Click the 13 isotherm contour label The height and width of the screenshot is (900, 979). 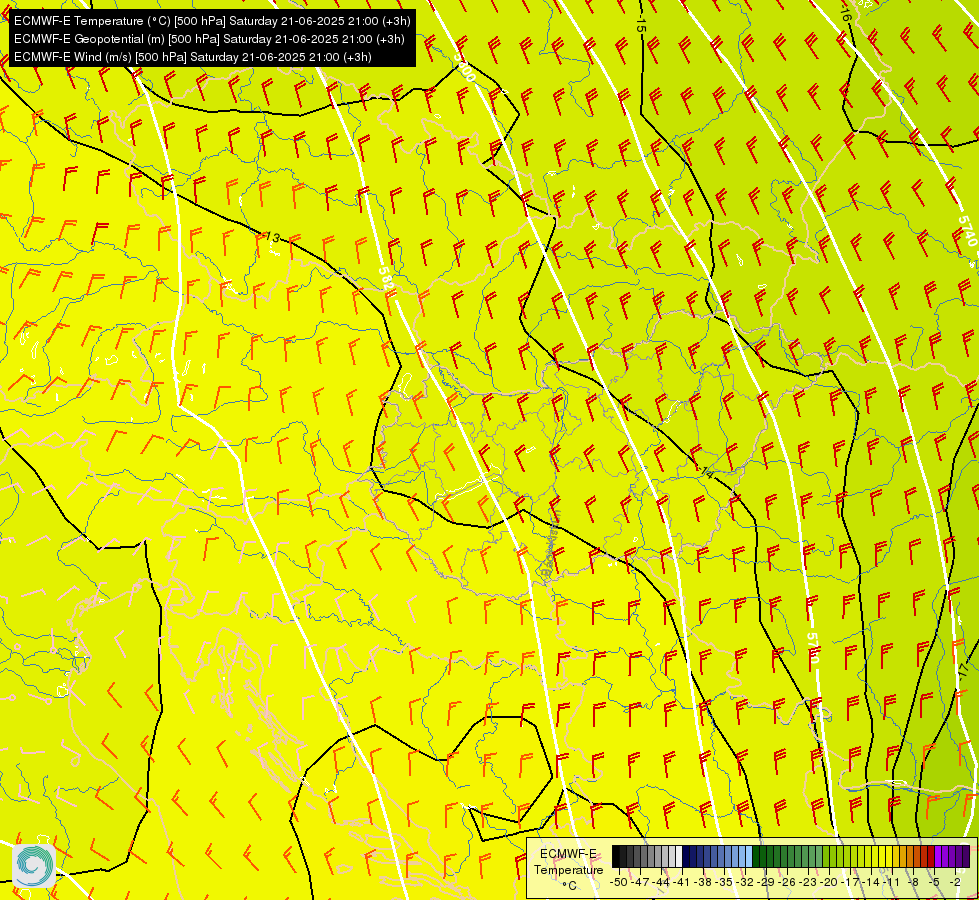coord(272,237)
